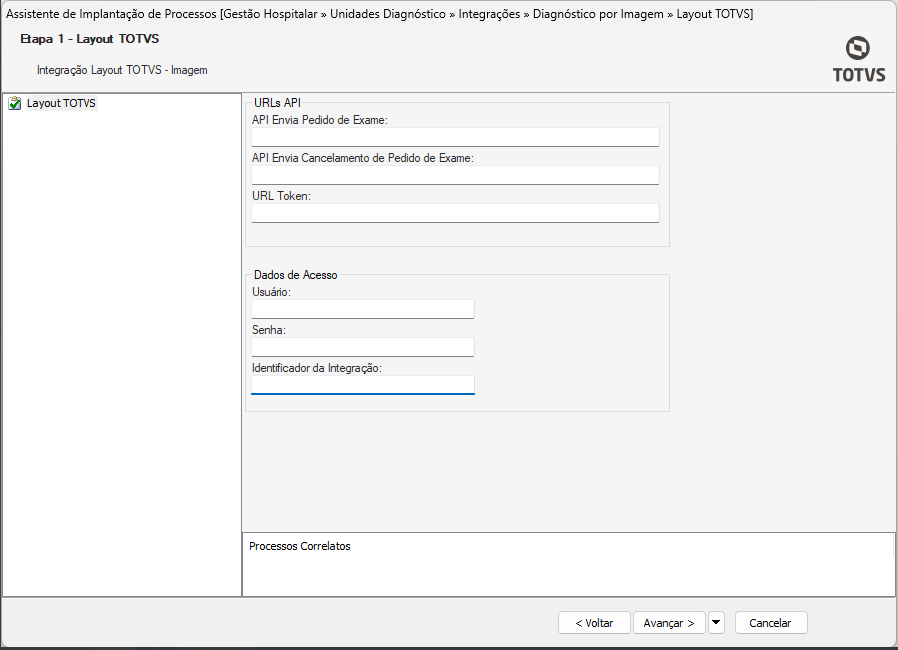Image resolution: width=898 pixels, height=650 pixels.
Task: Cancel the wizard with Cancelar
Action: (x=770, y=622)
